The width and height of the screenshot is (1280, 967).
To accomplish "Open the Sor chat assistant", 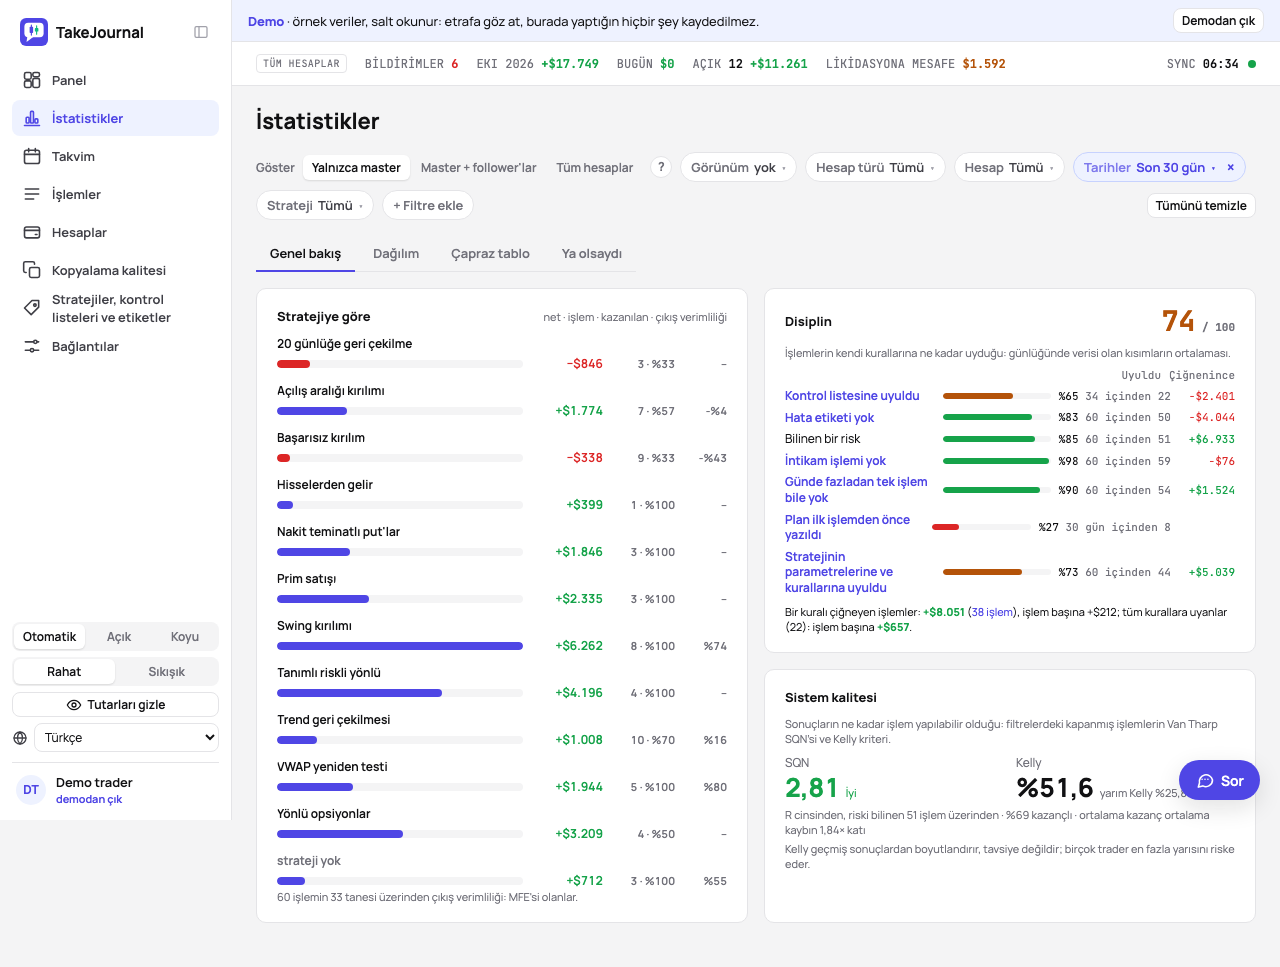I will (1219, 781).
